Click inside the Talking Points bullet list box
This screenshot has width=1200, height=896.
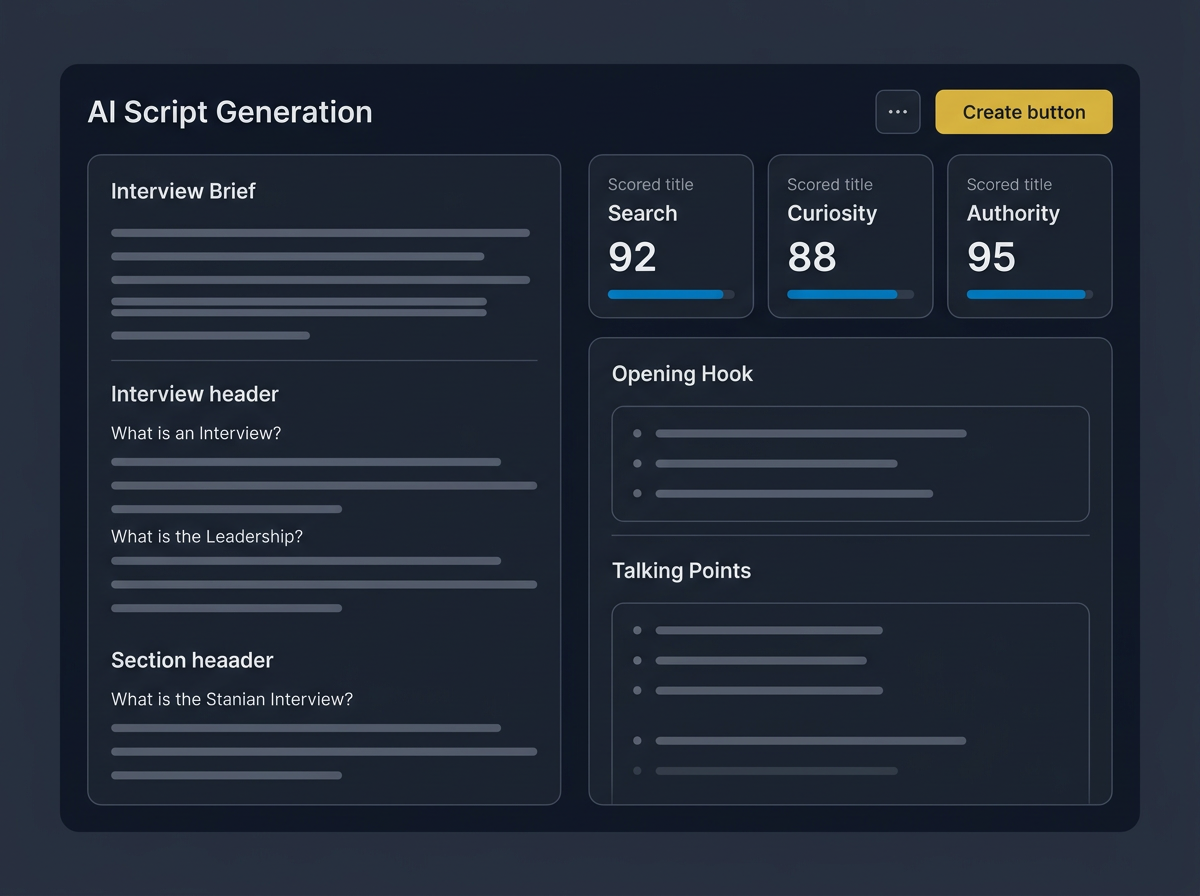pyautogui.click(x=850, y=703)
